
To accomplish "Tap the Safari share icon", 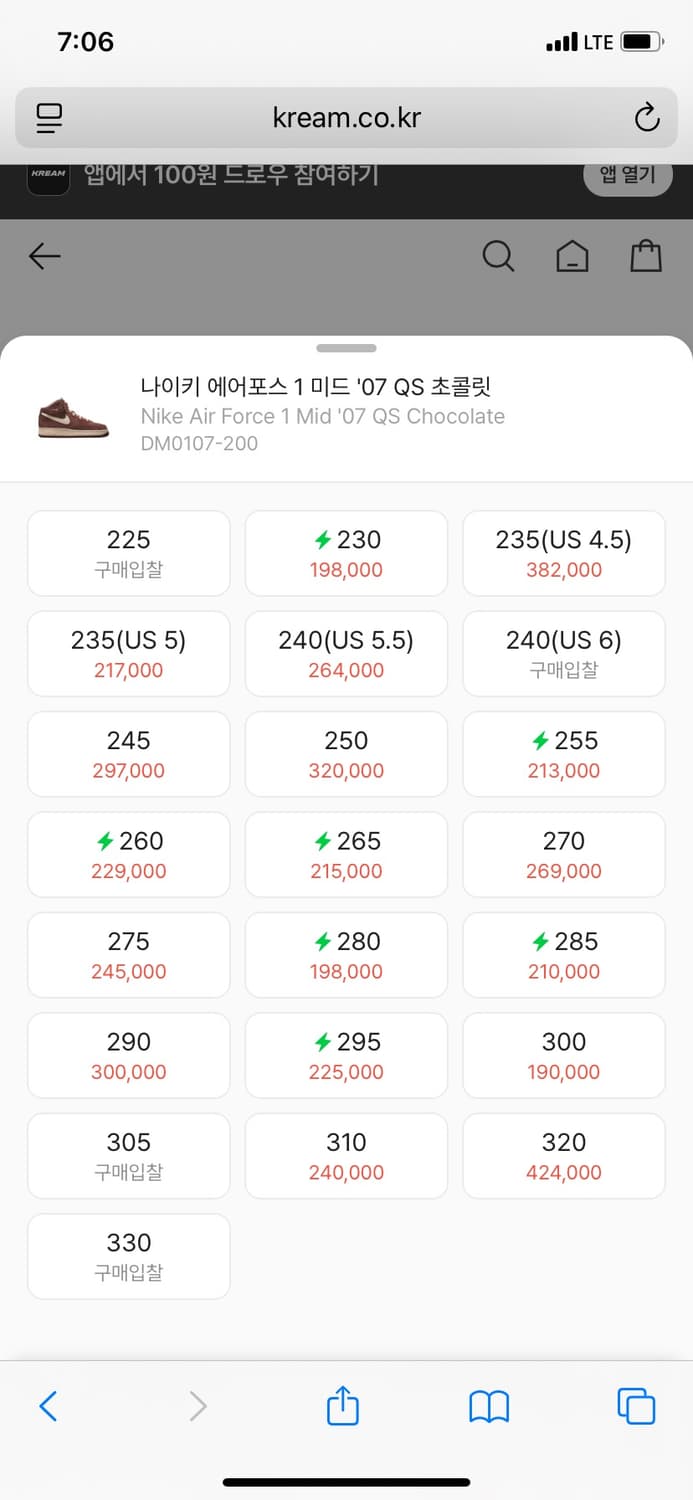I will 343,1406.
